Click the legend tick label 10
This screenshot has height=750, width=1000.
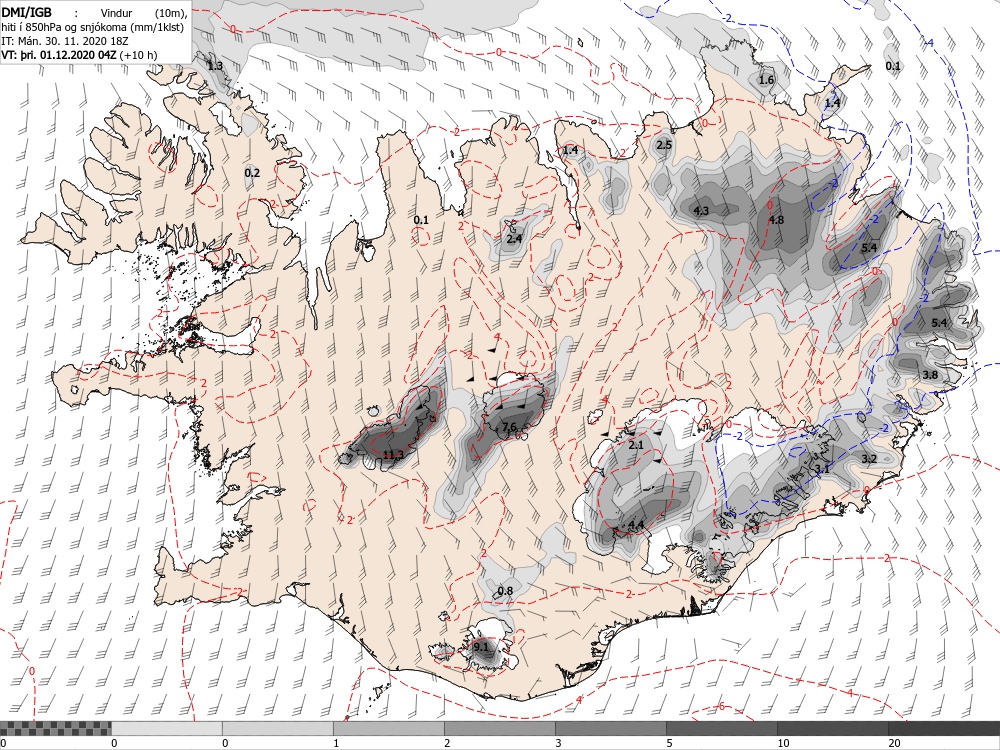pyautogui.click(x=783, y=743)
